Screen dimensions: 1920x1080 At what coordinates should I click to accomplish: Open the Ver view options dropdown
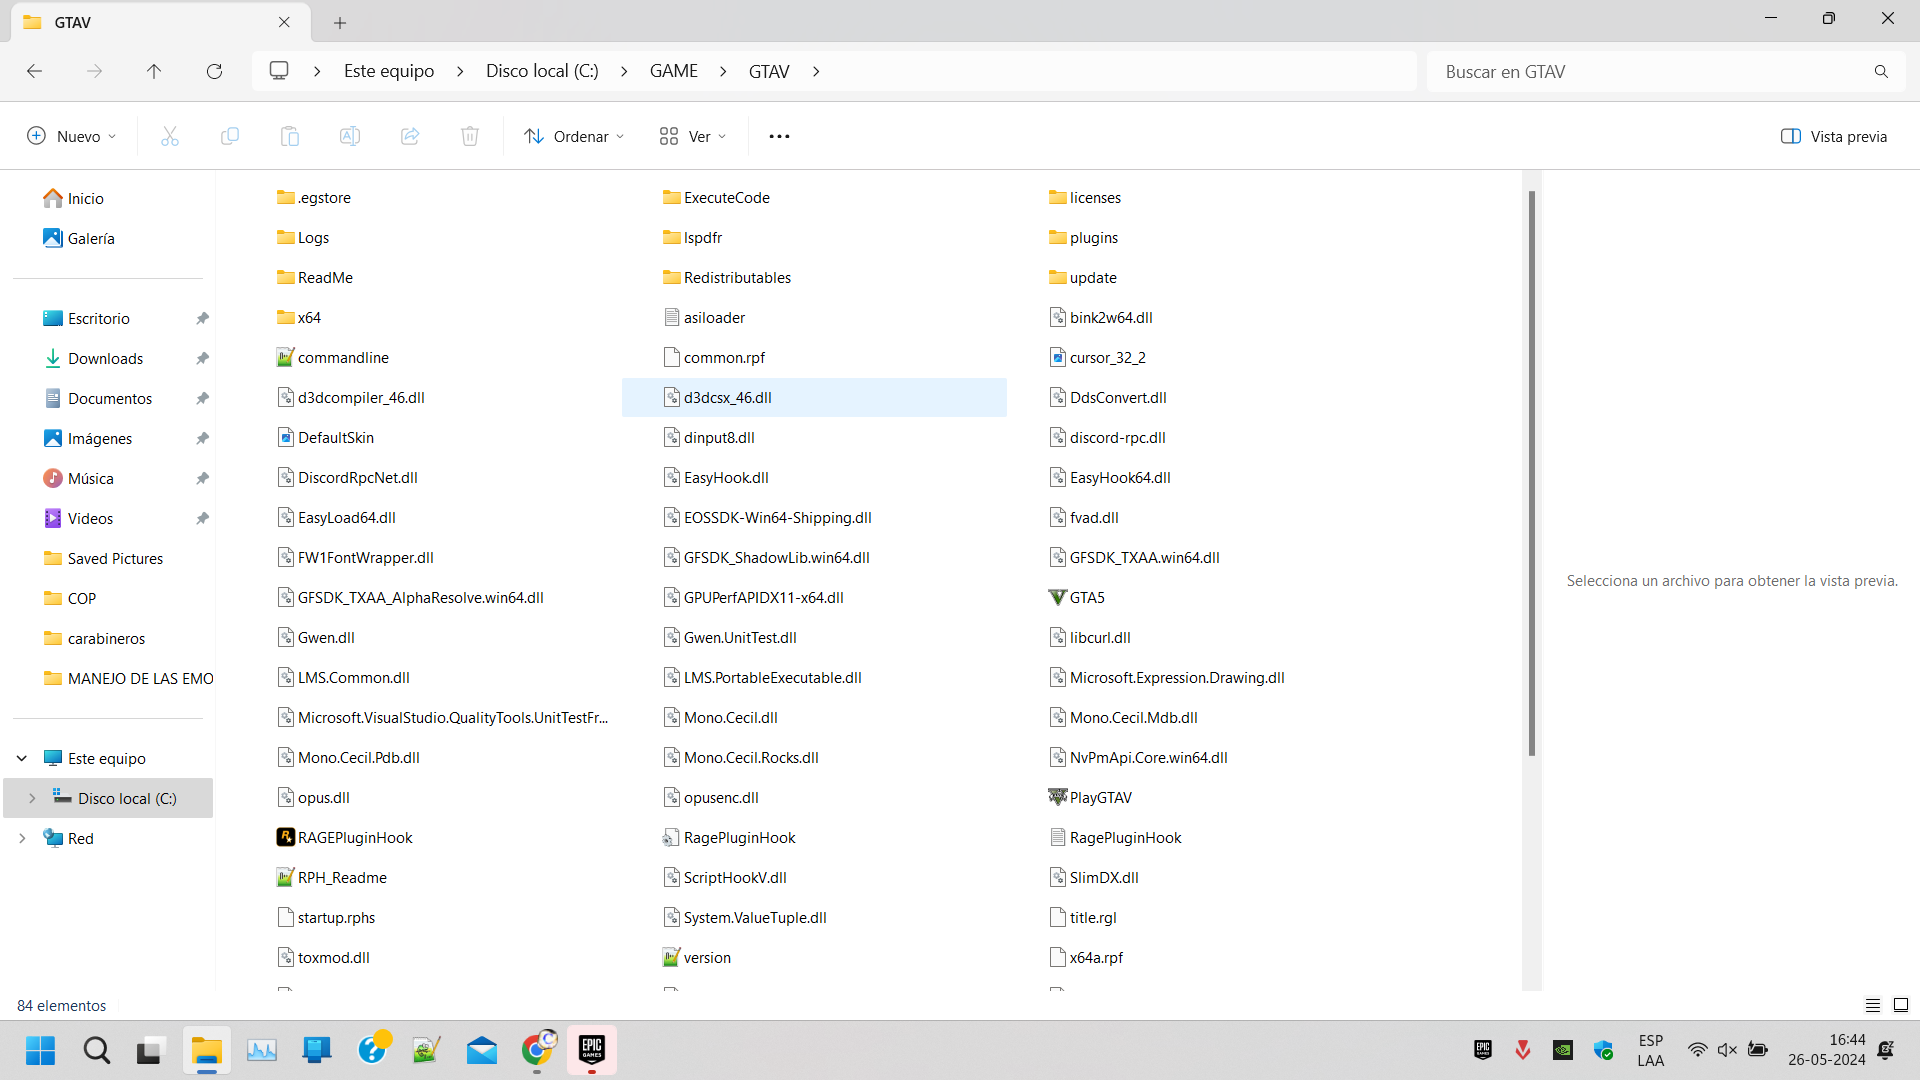692,136
